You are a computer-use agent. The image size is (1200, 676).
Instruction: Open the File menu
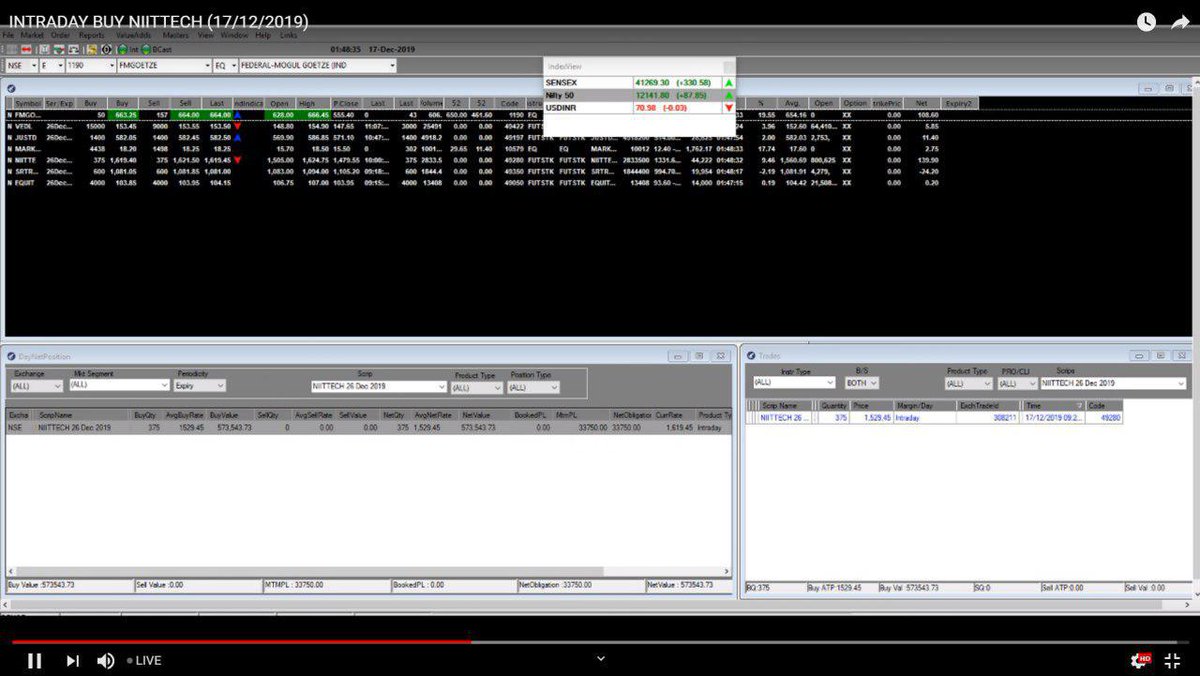(8, 35)
